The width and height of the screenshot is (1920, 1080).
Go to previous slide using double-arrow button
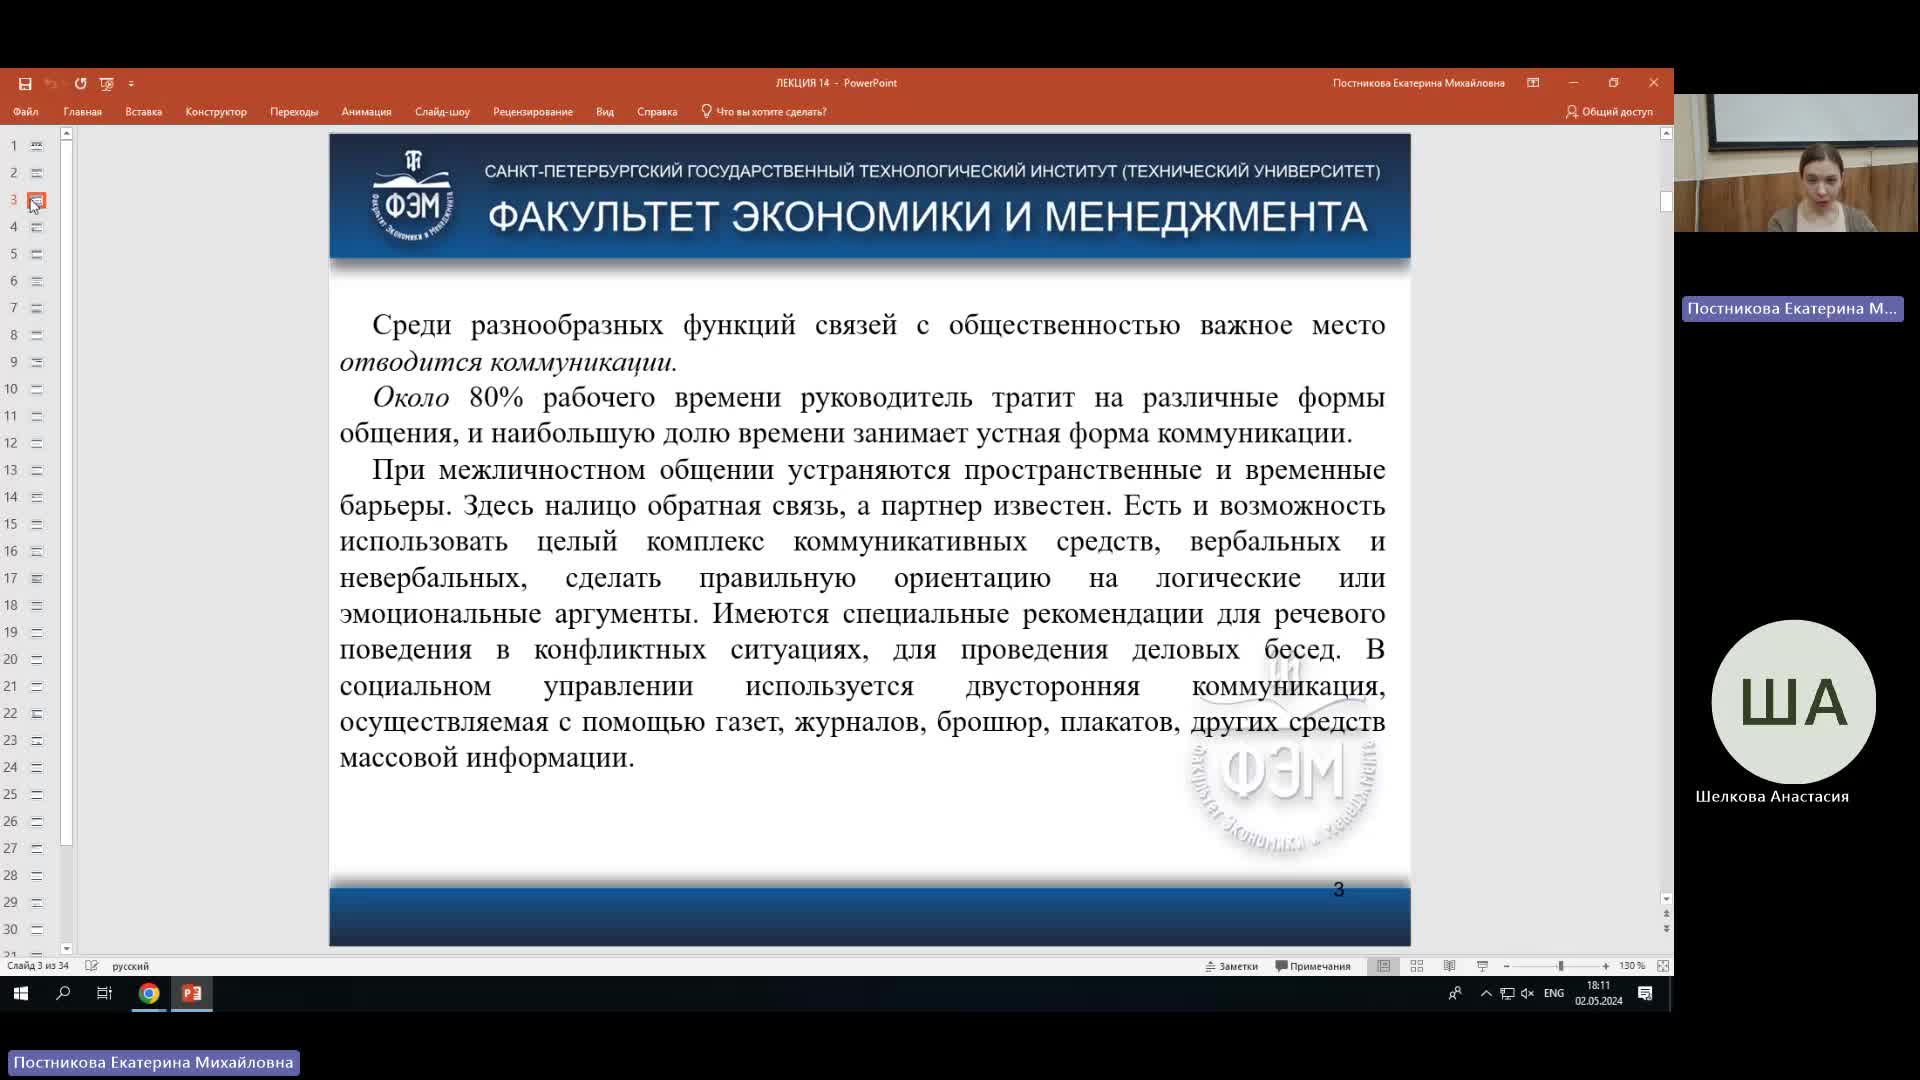click(1666, 914)
